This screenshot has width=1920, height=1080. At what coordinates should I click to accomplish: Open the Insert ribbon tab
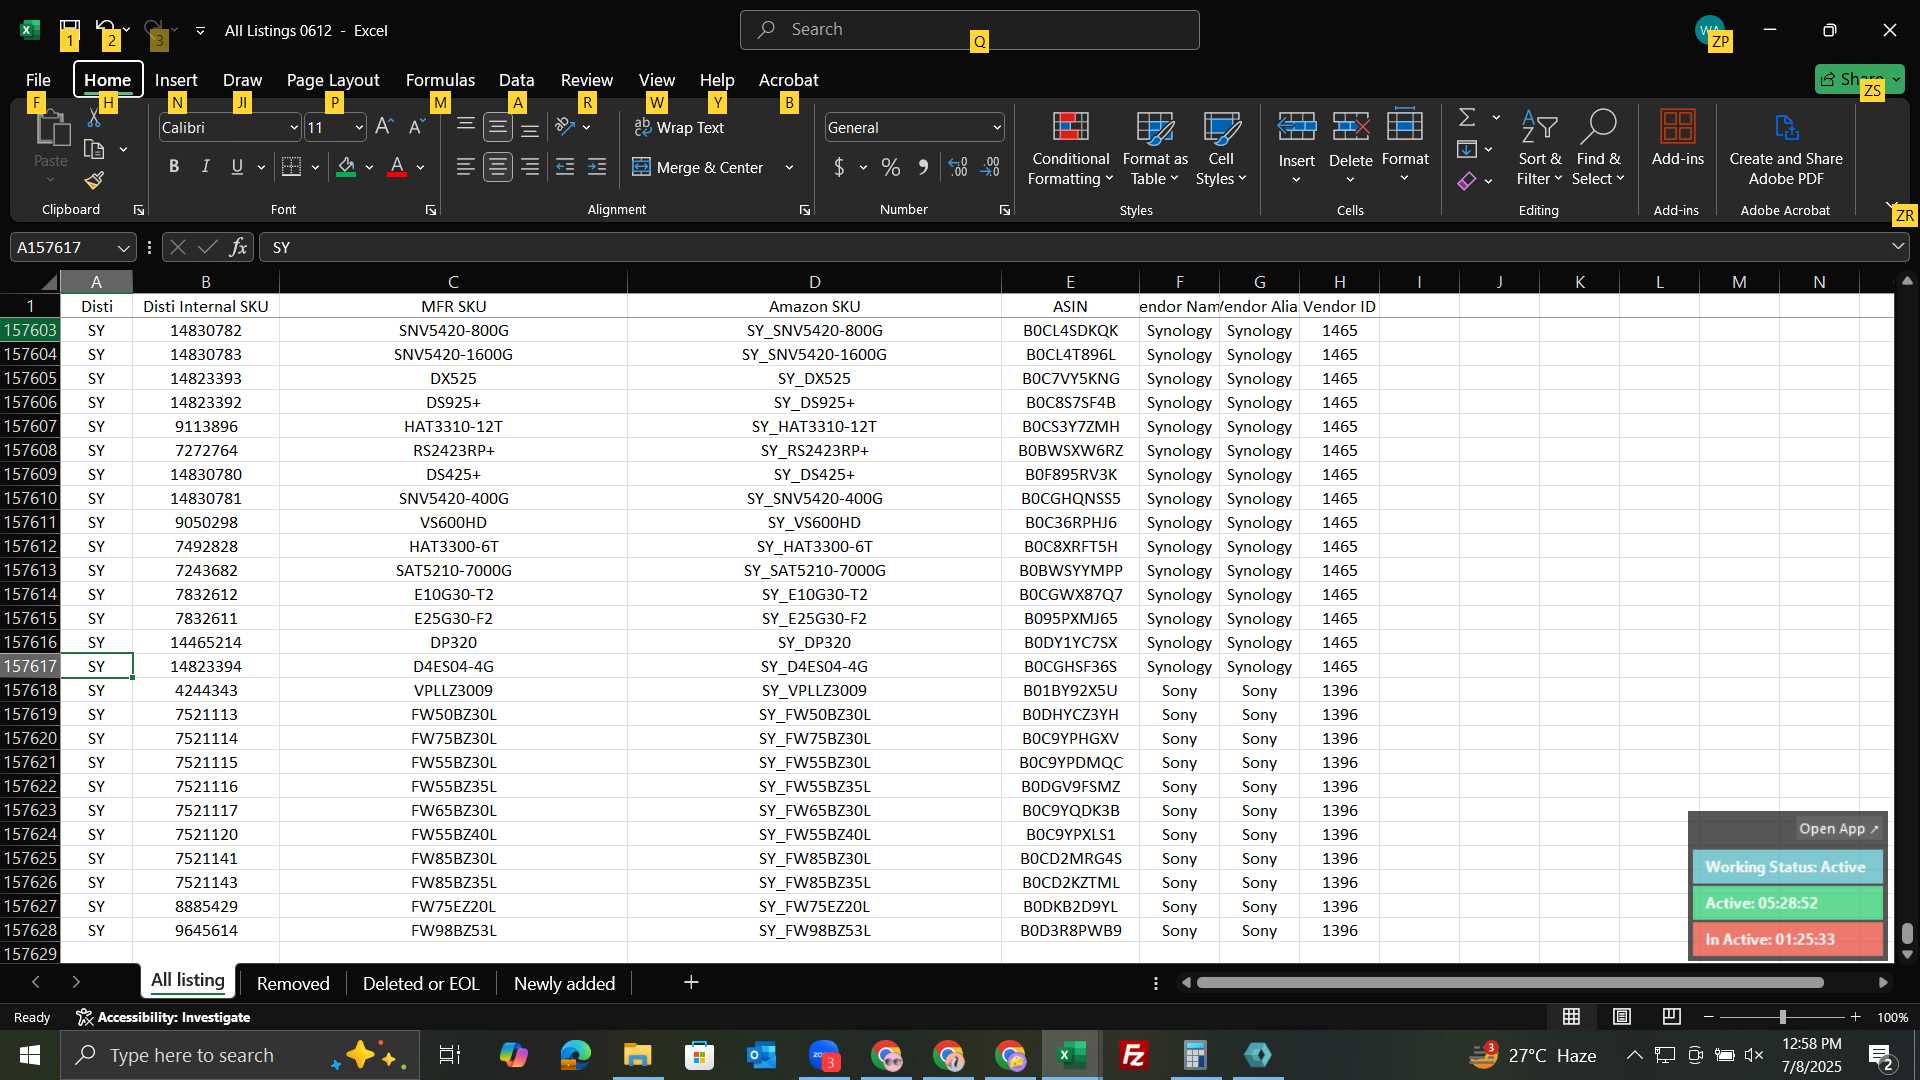(x=176, y=79)
